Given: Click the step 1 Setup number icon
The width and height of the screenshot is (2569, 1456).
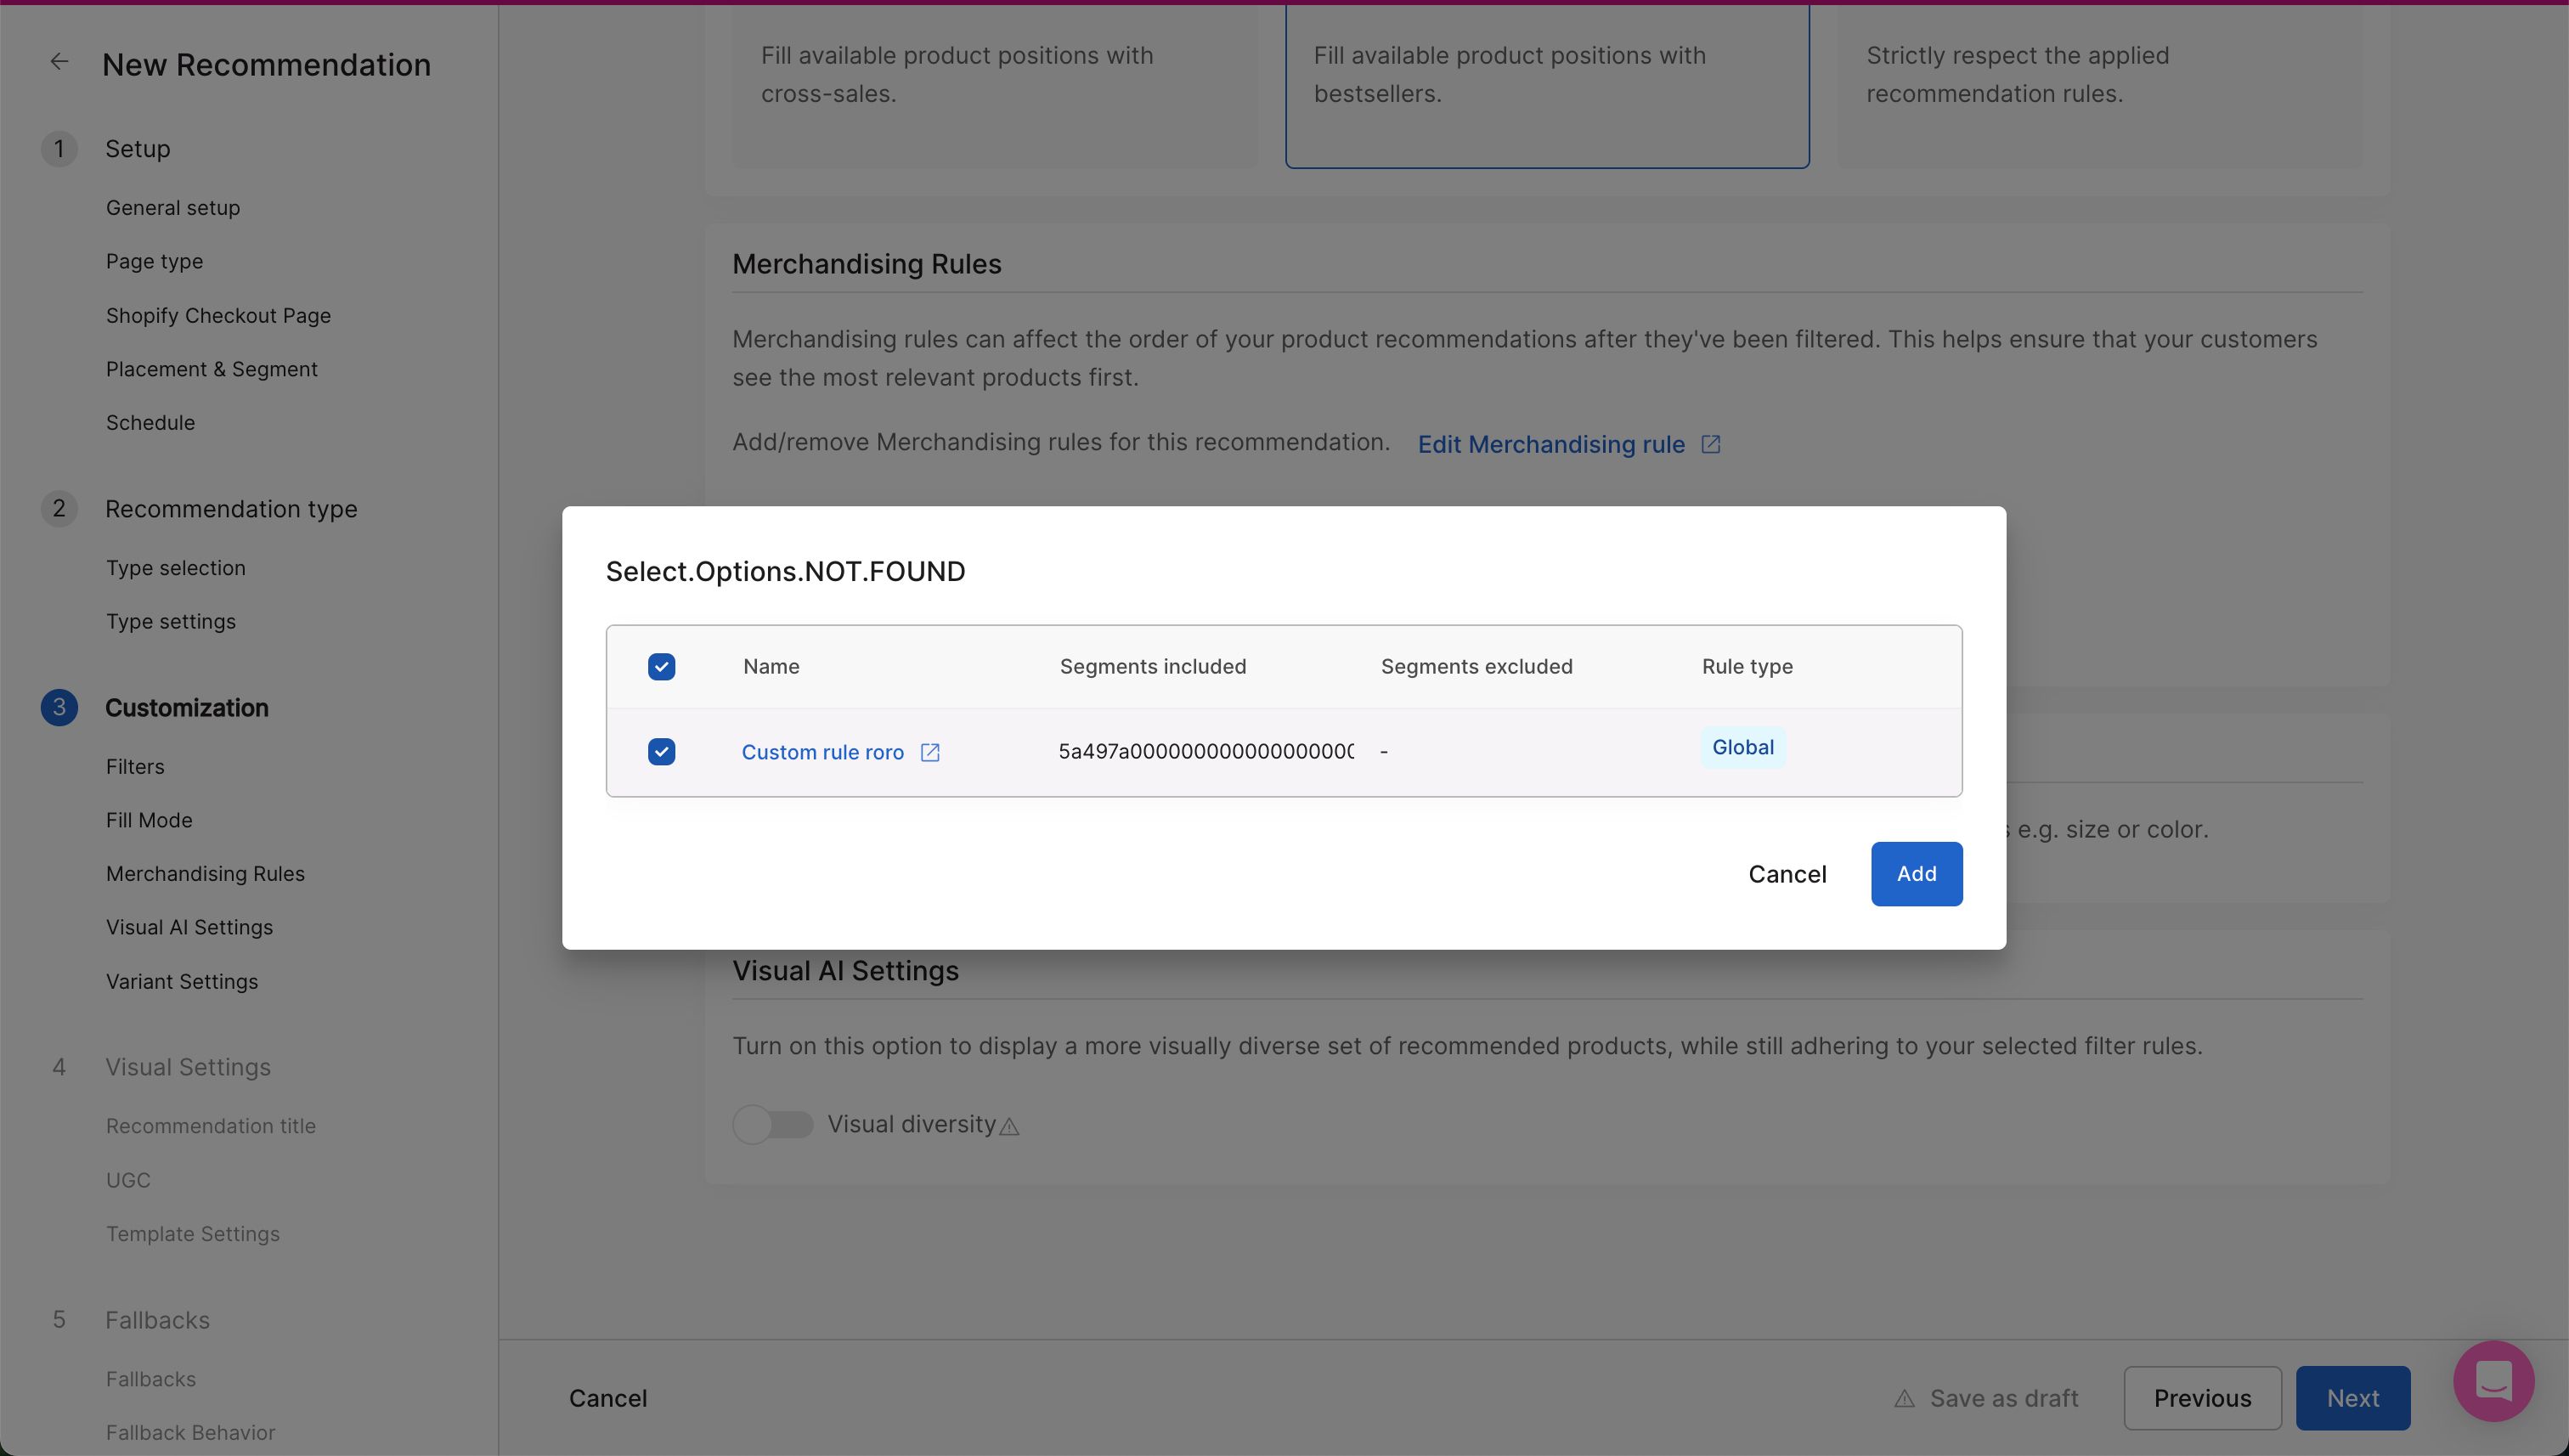Looking at the screenshot, I should tap(59, 149).
